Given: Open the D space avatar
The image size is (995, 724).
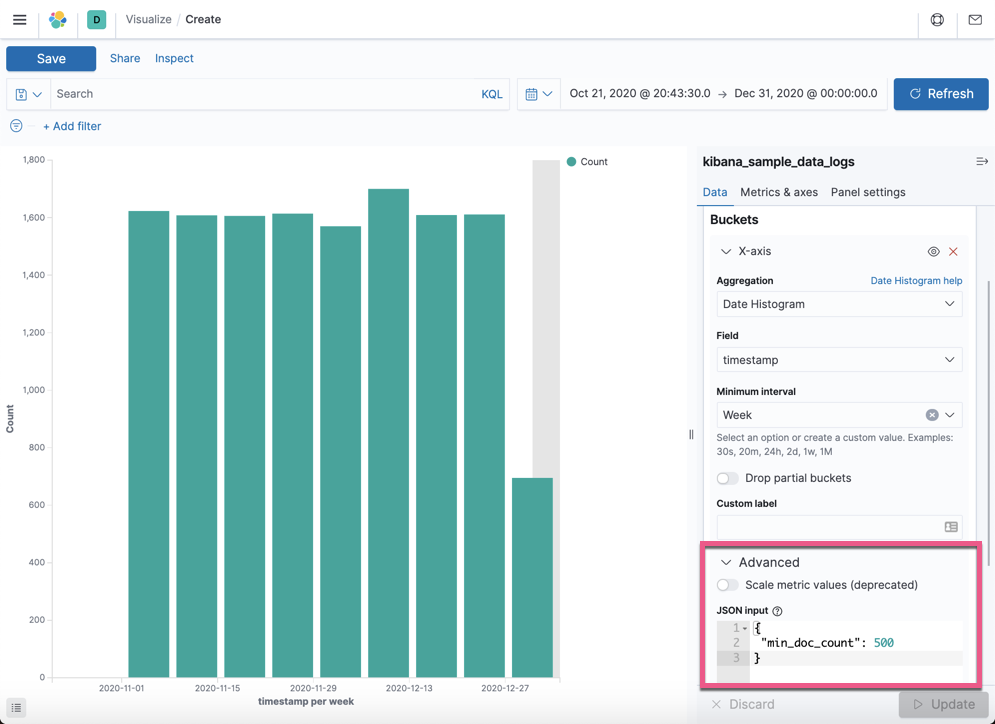Looking at the screenshot, I should 96,20.
